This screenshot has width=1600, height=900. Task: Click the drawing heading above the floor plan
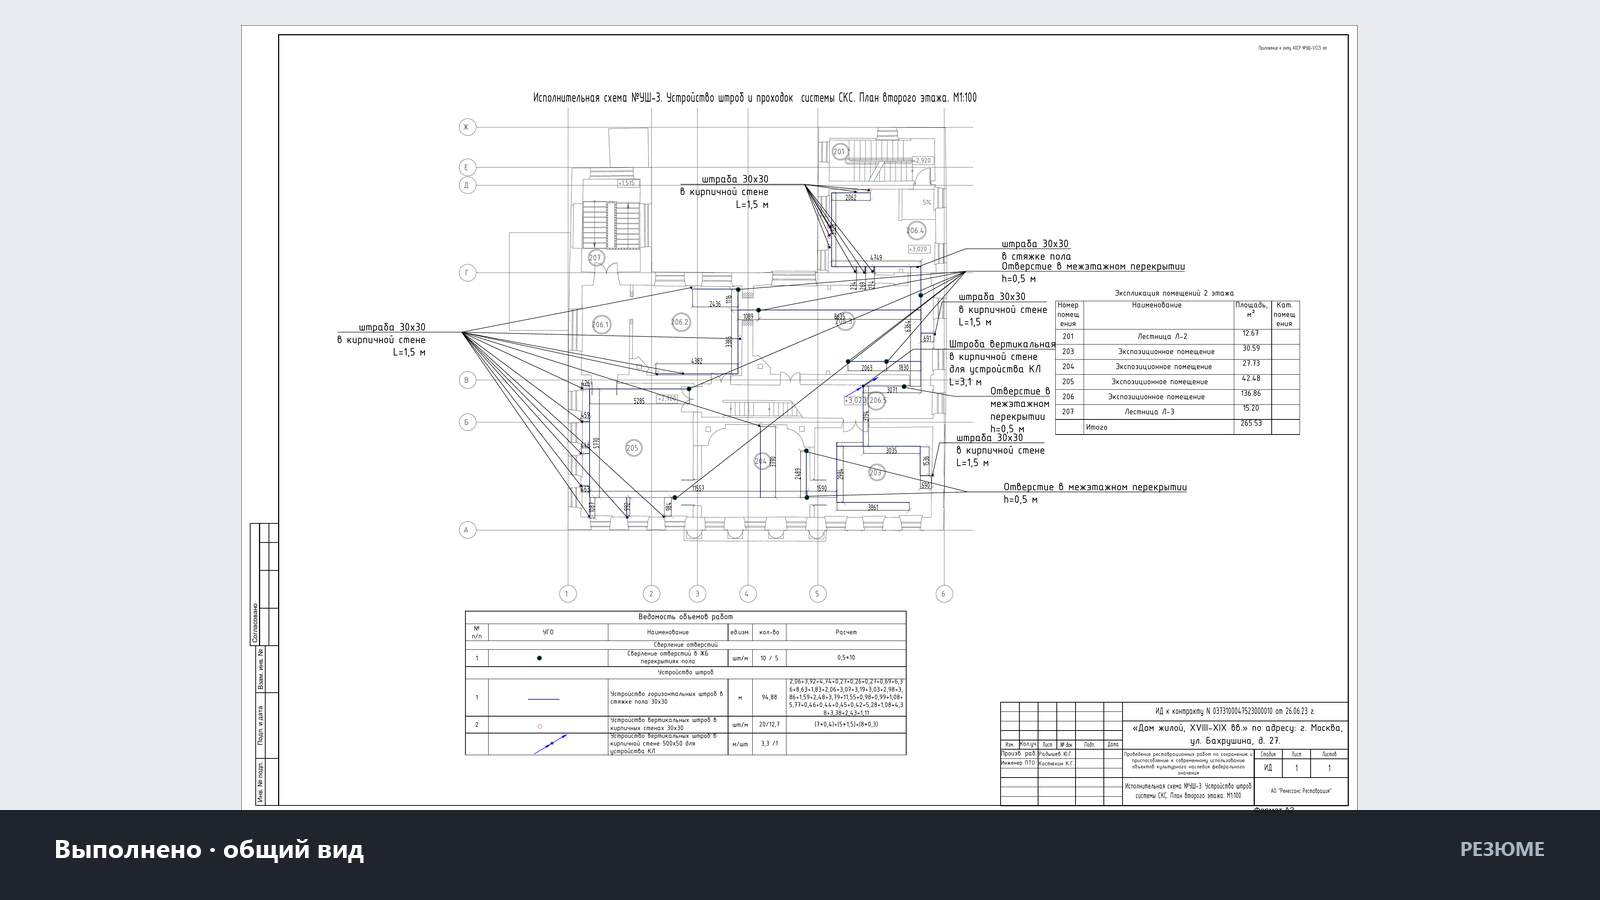coord(755,98)
